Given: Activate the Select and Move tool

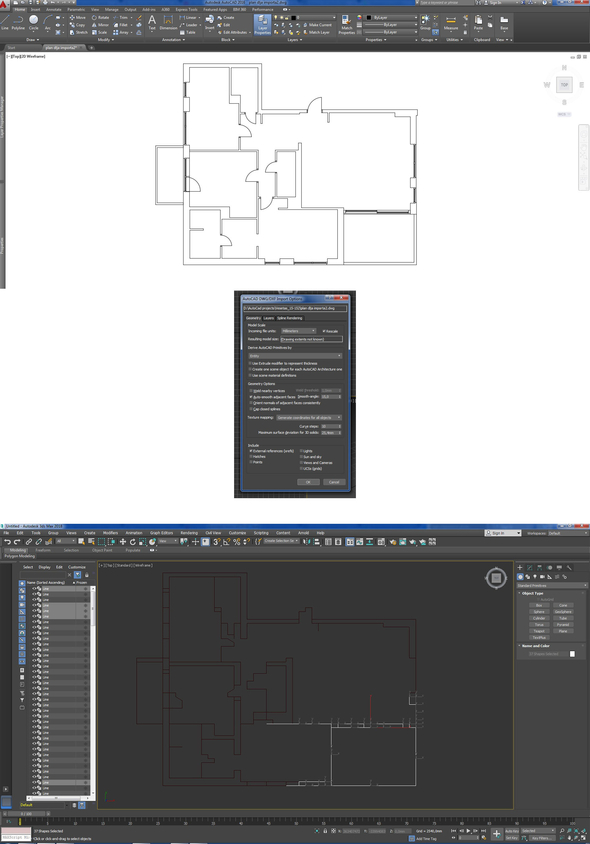Looking at the screenshot, I should (x=123, y=541).
